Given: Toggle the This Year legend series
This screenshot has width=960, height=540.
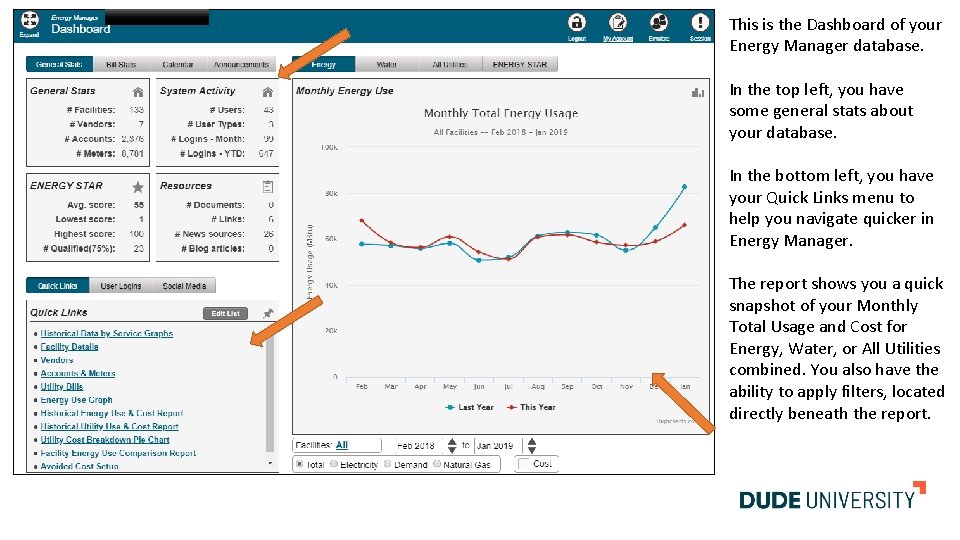Looking at the screenshot, I should (531, 407).
